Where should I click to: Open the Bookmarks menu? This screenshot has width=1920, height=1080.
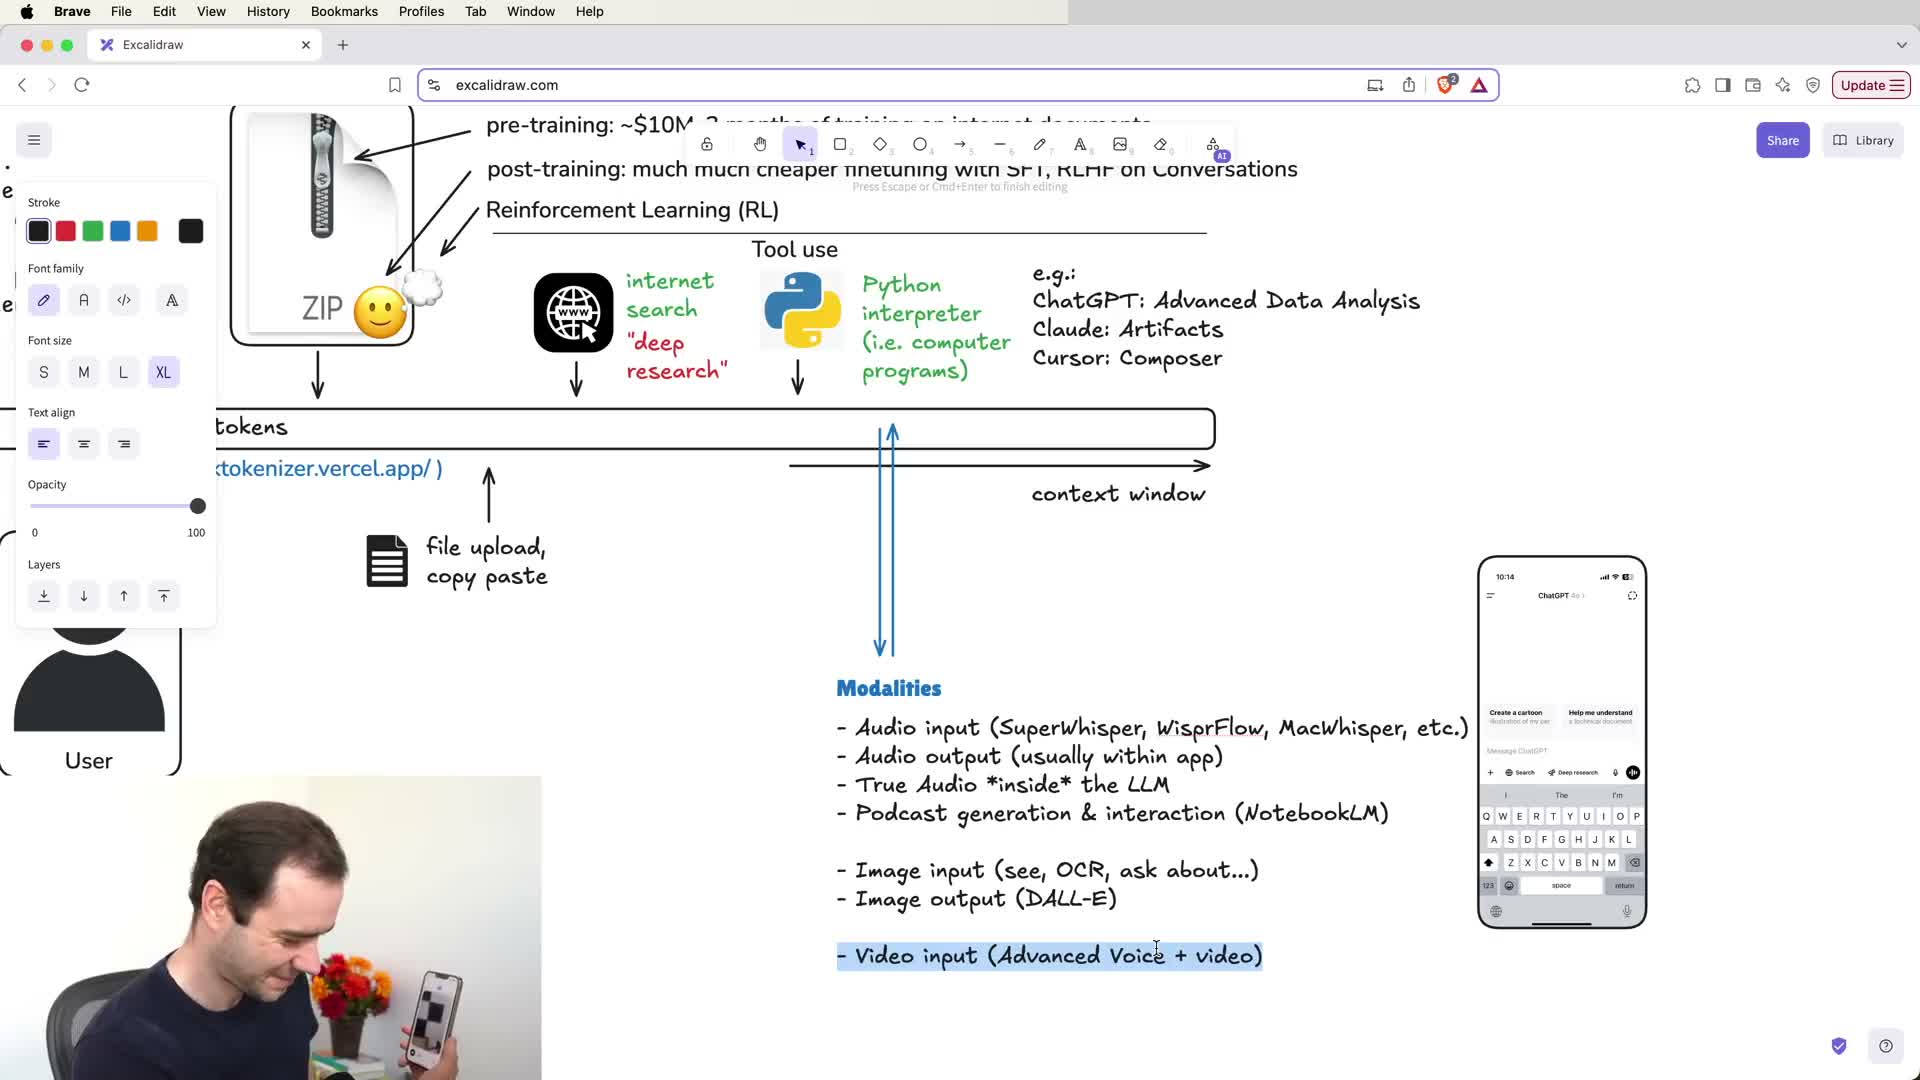[344, 11]
